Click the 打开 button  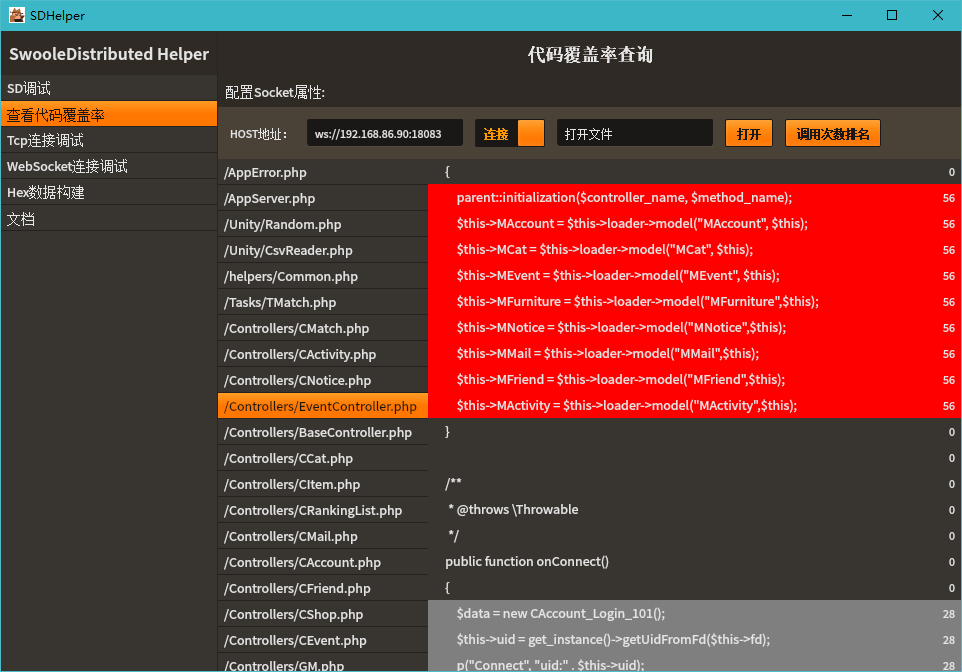pos(748,134)
